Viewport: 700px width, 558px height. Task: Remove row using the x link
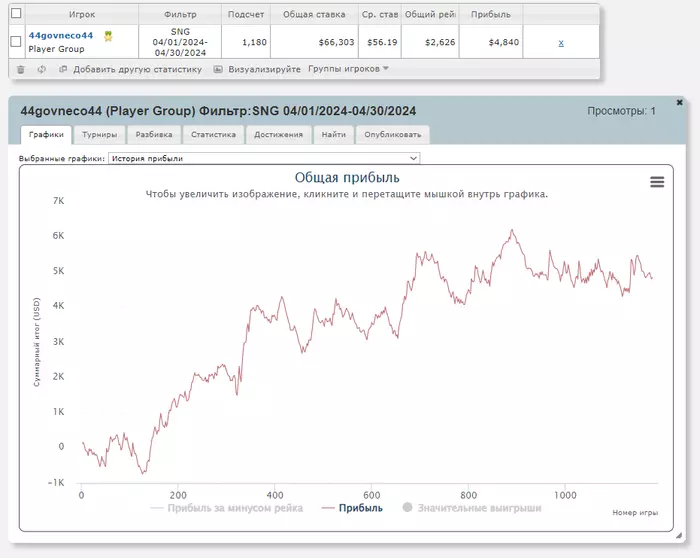pos(561,43)
